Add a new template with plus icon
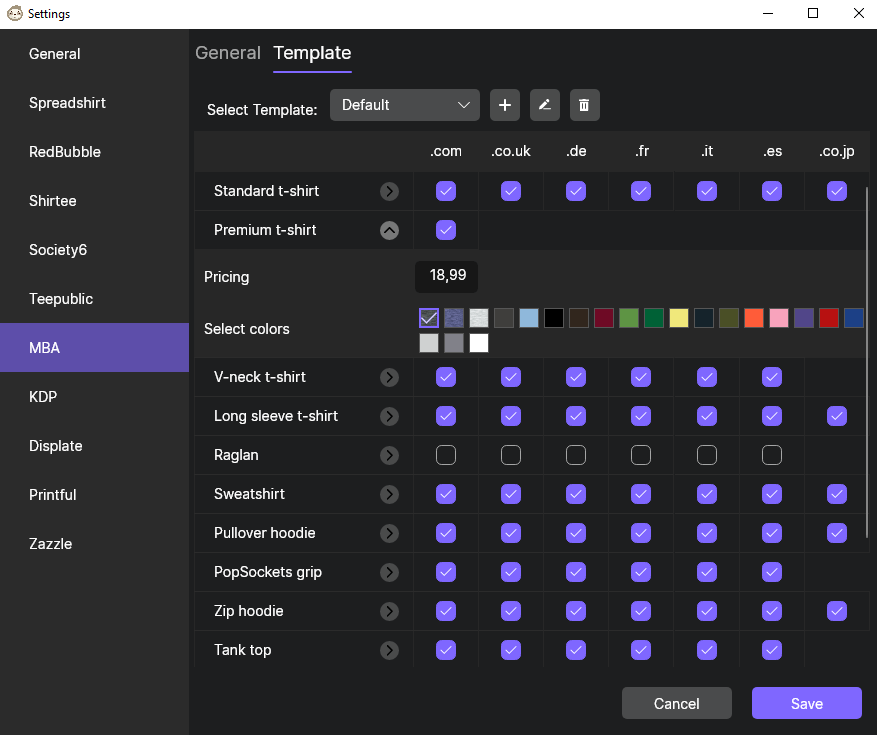This screenshot has height=735, width=877. pos(504,105)
